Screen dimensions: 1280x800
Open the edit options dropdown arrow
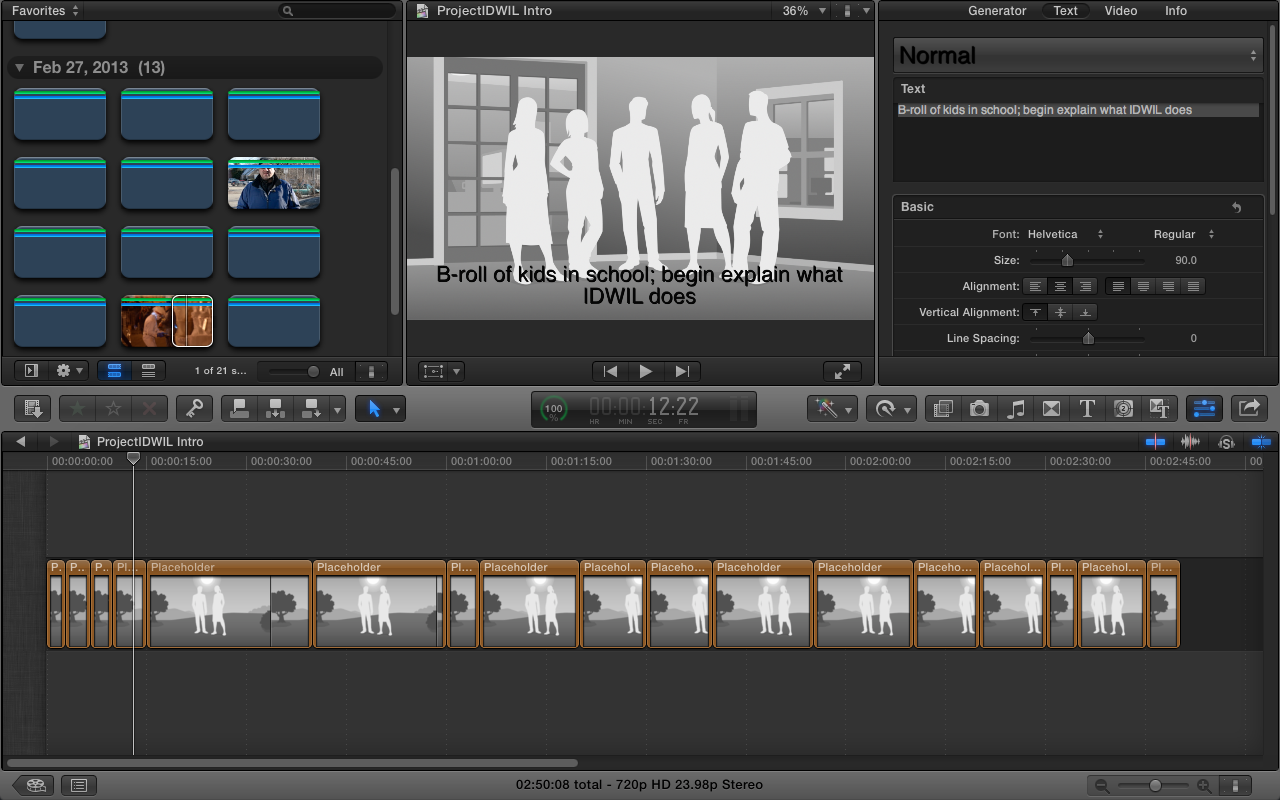[338, 408]
